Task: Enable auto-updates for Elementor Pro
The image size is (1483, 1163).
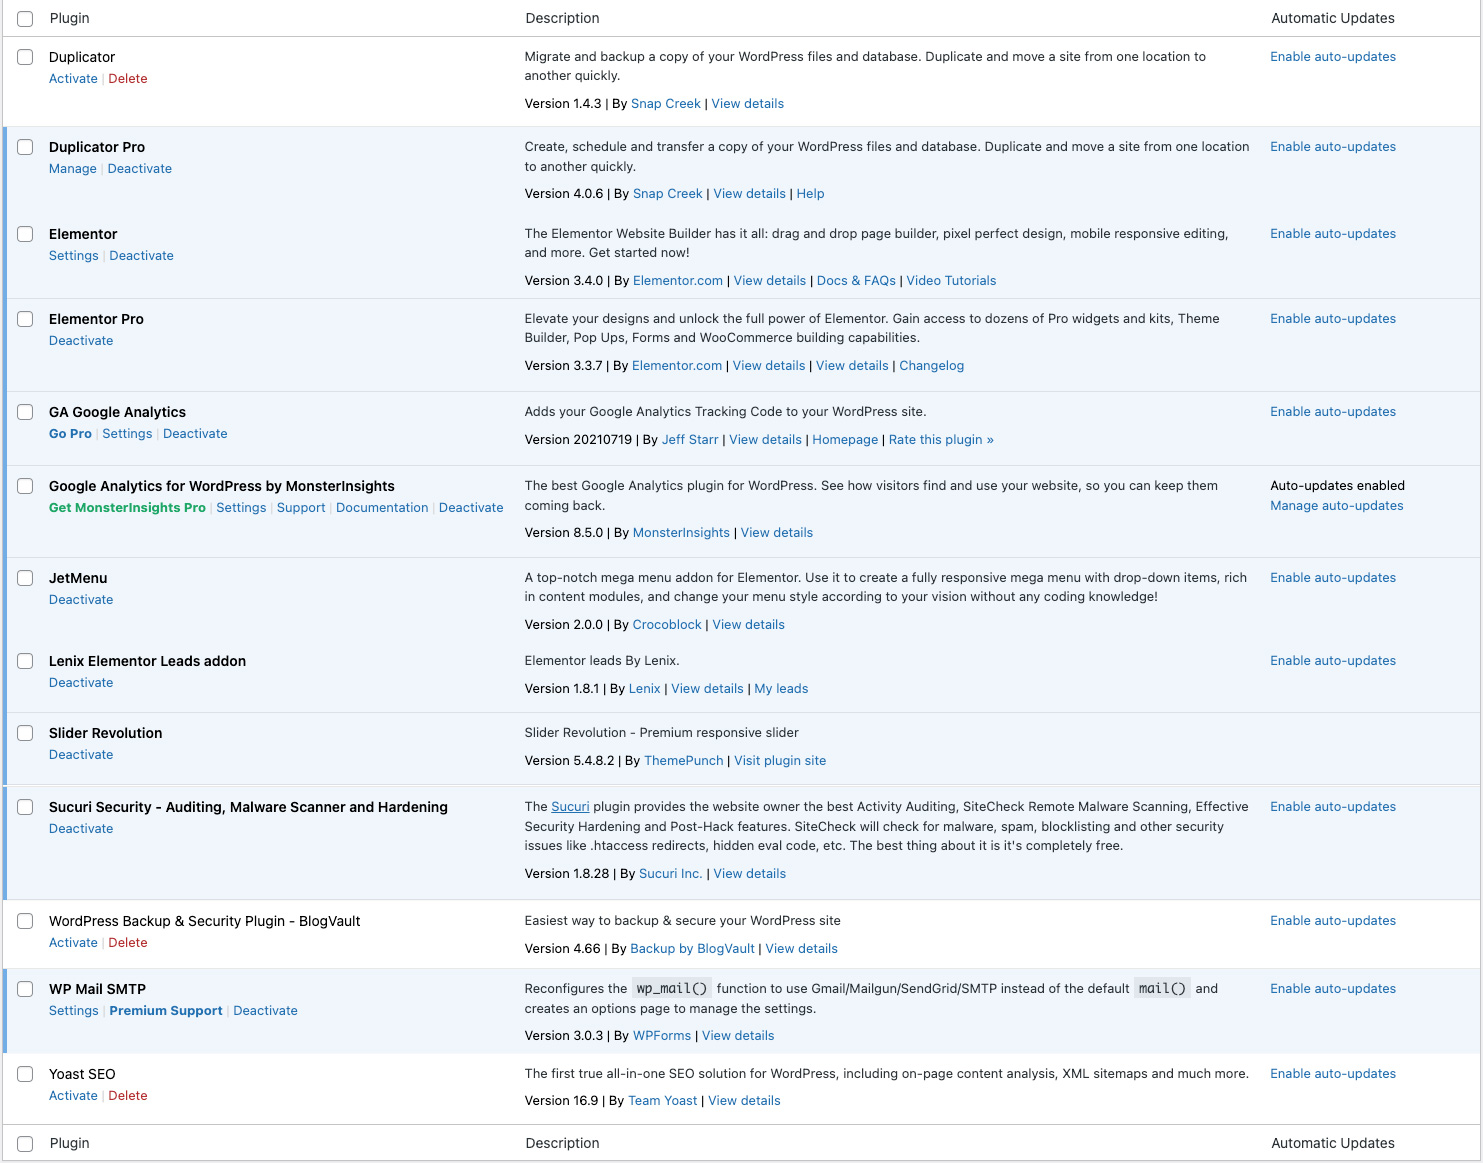Action: [x=1333, y=319]
